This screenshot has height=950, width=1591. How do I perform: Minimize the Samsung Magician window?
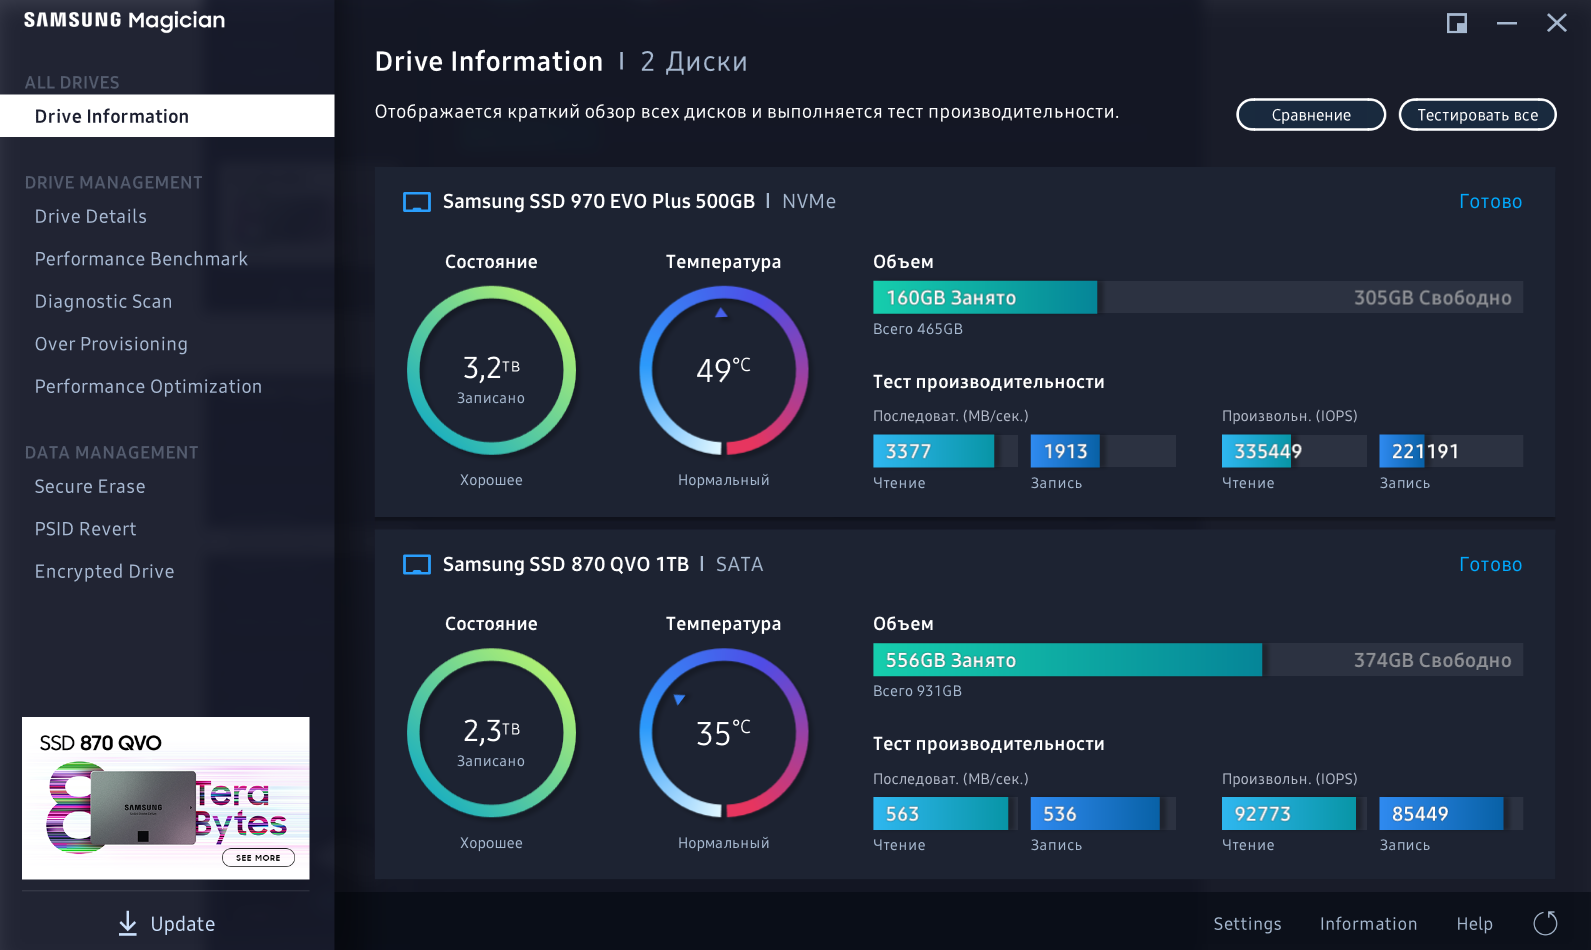point(1507,23)
